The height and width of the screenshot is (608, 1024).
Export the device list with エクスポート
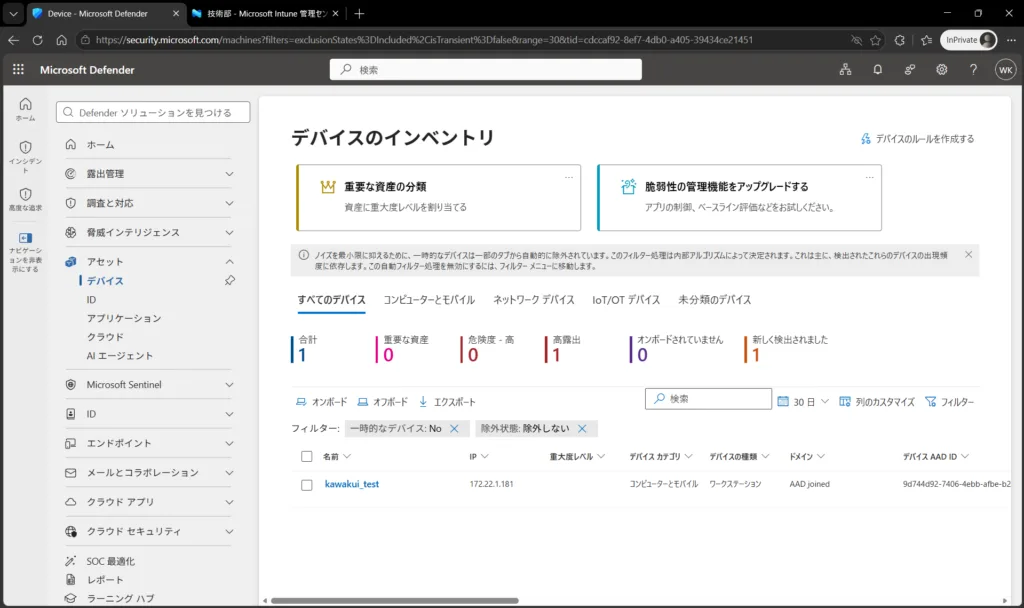pos(447,402)
